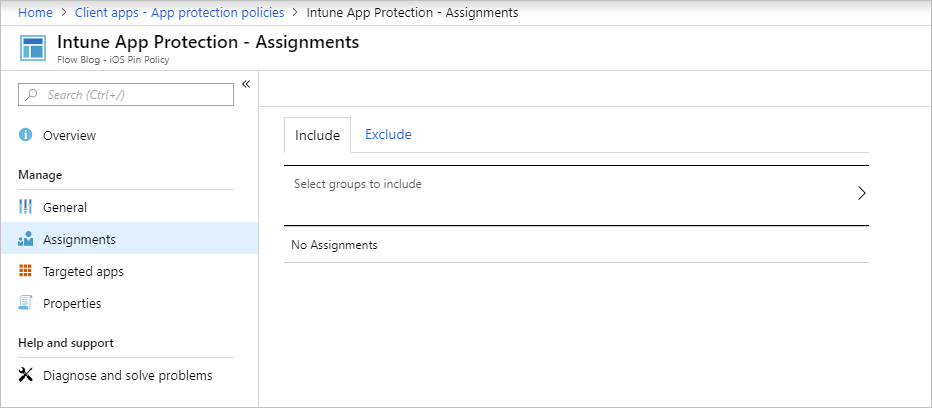Expand group selection via right chevron arrow
Image resolution: width=932 pixels, height=408 pixels.
861,193
